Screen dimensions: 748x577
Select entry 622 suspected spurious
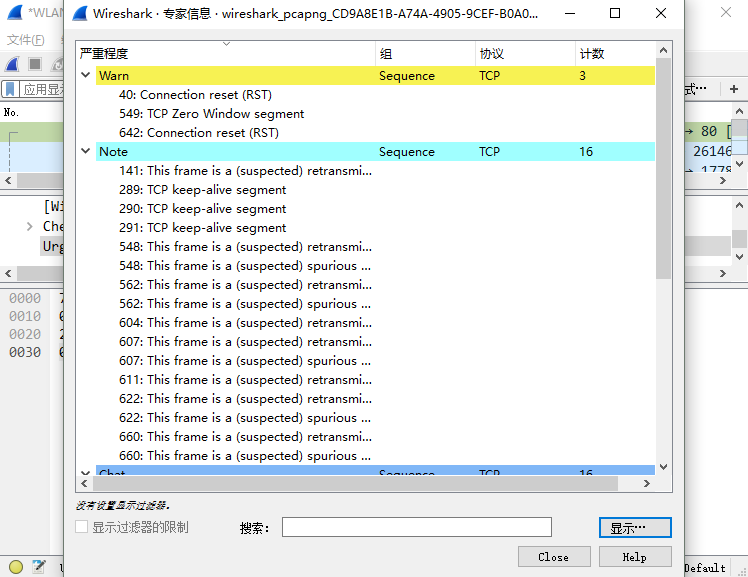coord(245,418)
